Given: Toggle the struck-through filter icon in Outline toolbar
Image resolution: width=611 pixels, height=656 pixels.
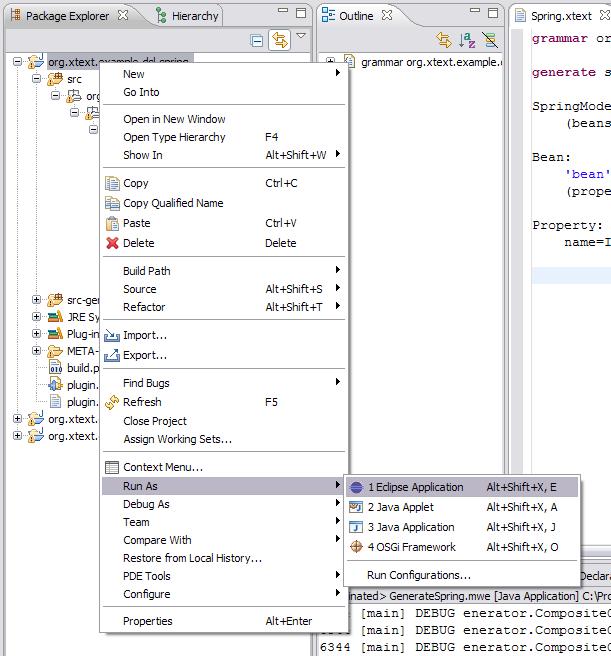Looking at the screenshot, I should point(490,40).
